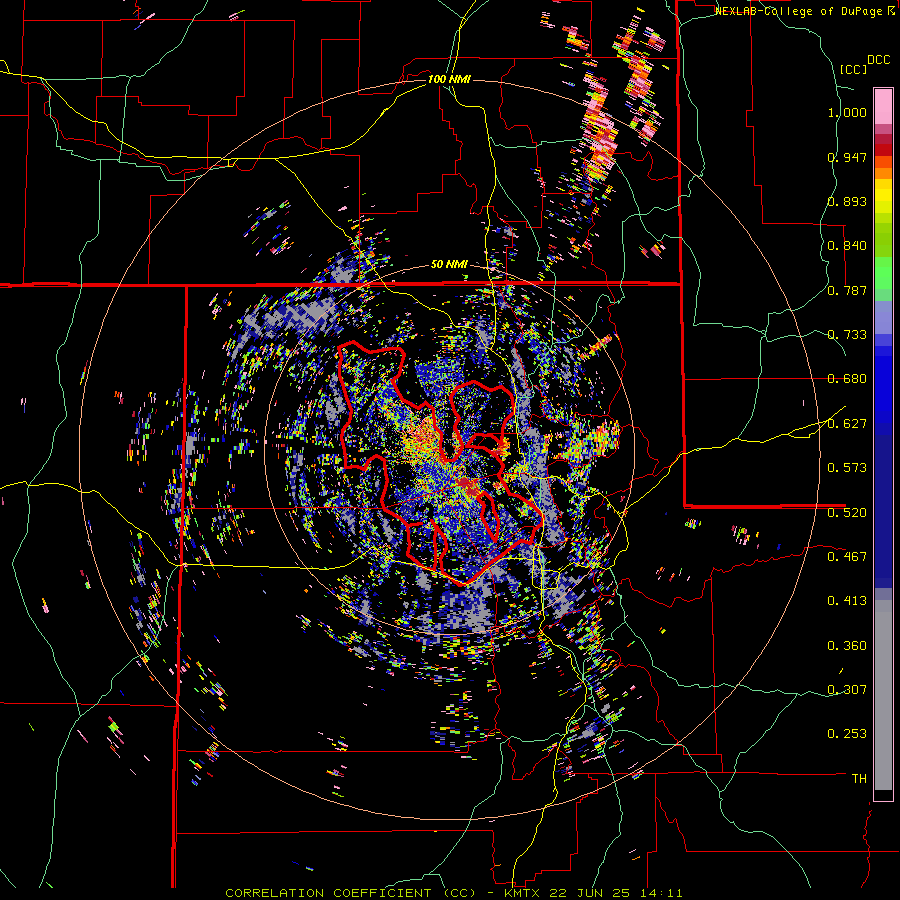Pick the pink top segment of color bar
The height and width of the screenshot is (900, 900).
pyautogui.click(x=883, y=106)
